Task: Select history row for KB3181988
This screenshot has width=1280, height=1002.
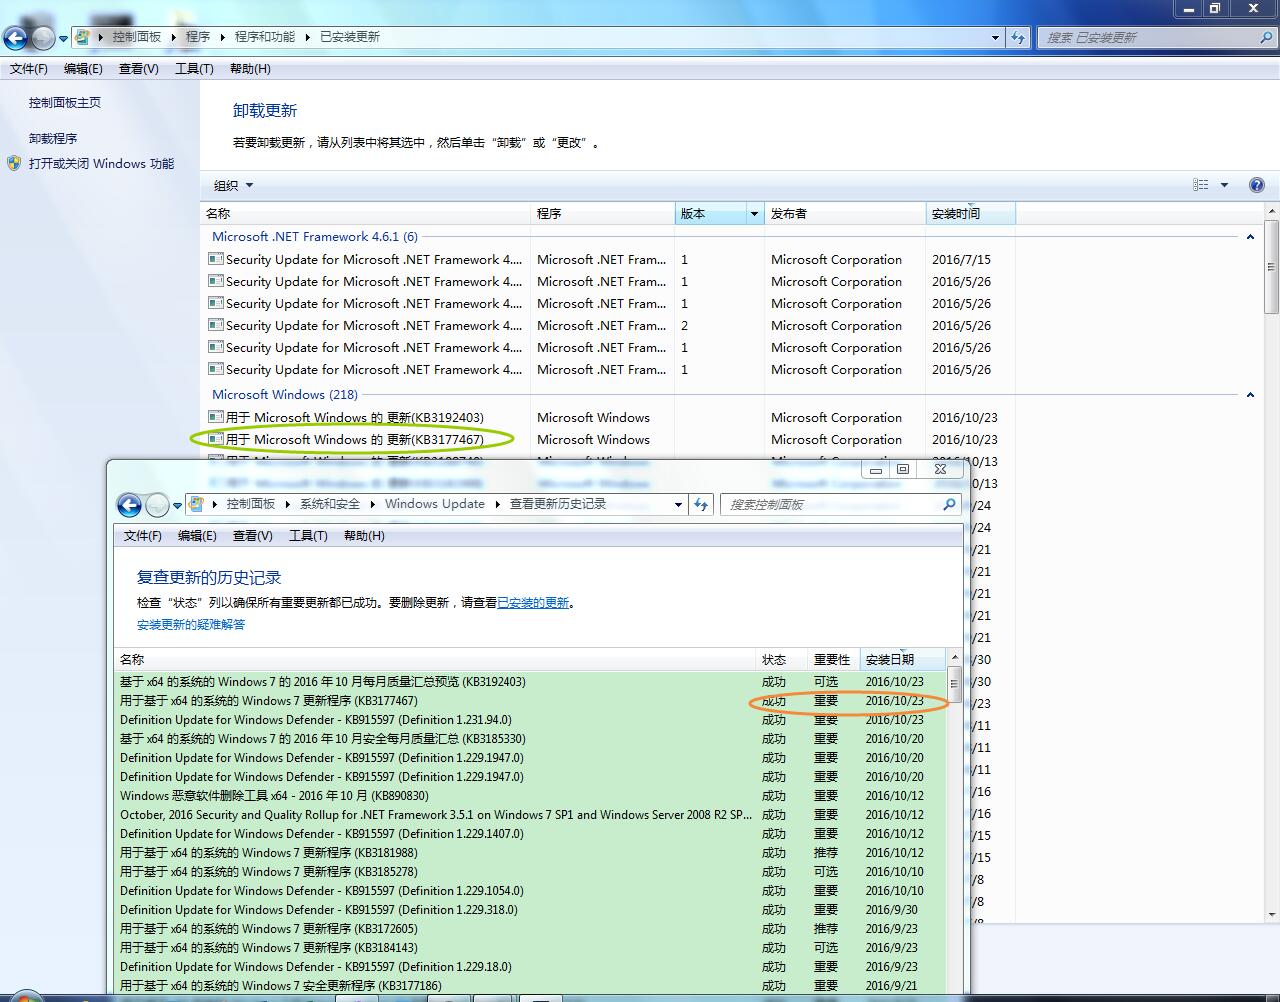Action: click(x=531, y=853)
